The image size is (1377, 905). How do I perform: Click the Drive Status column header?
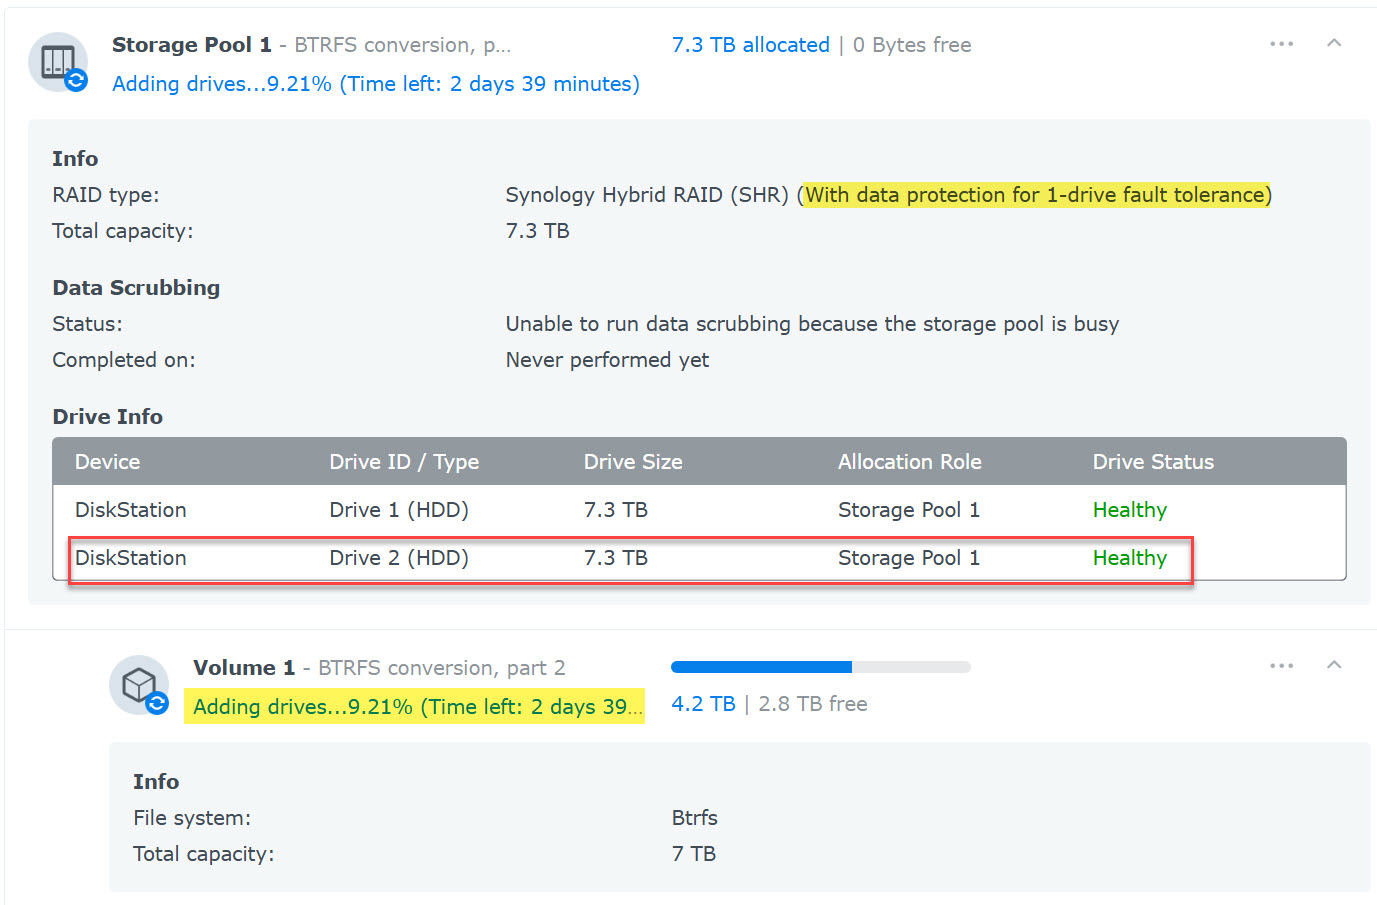tap(1153, 462)
